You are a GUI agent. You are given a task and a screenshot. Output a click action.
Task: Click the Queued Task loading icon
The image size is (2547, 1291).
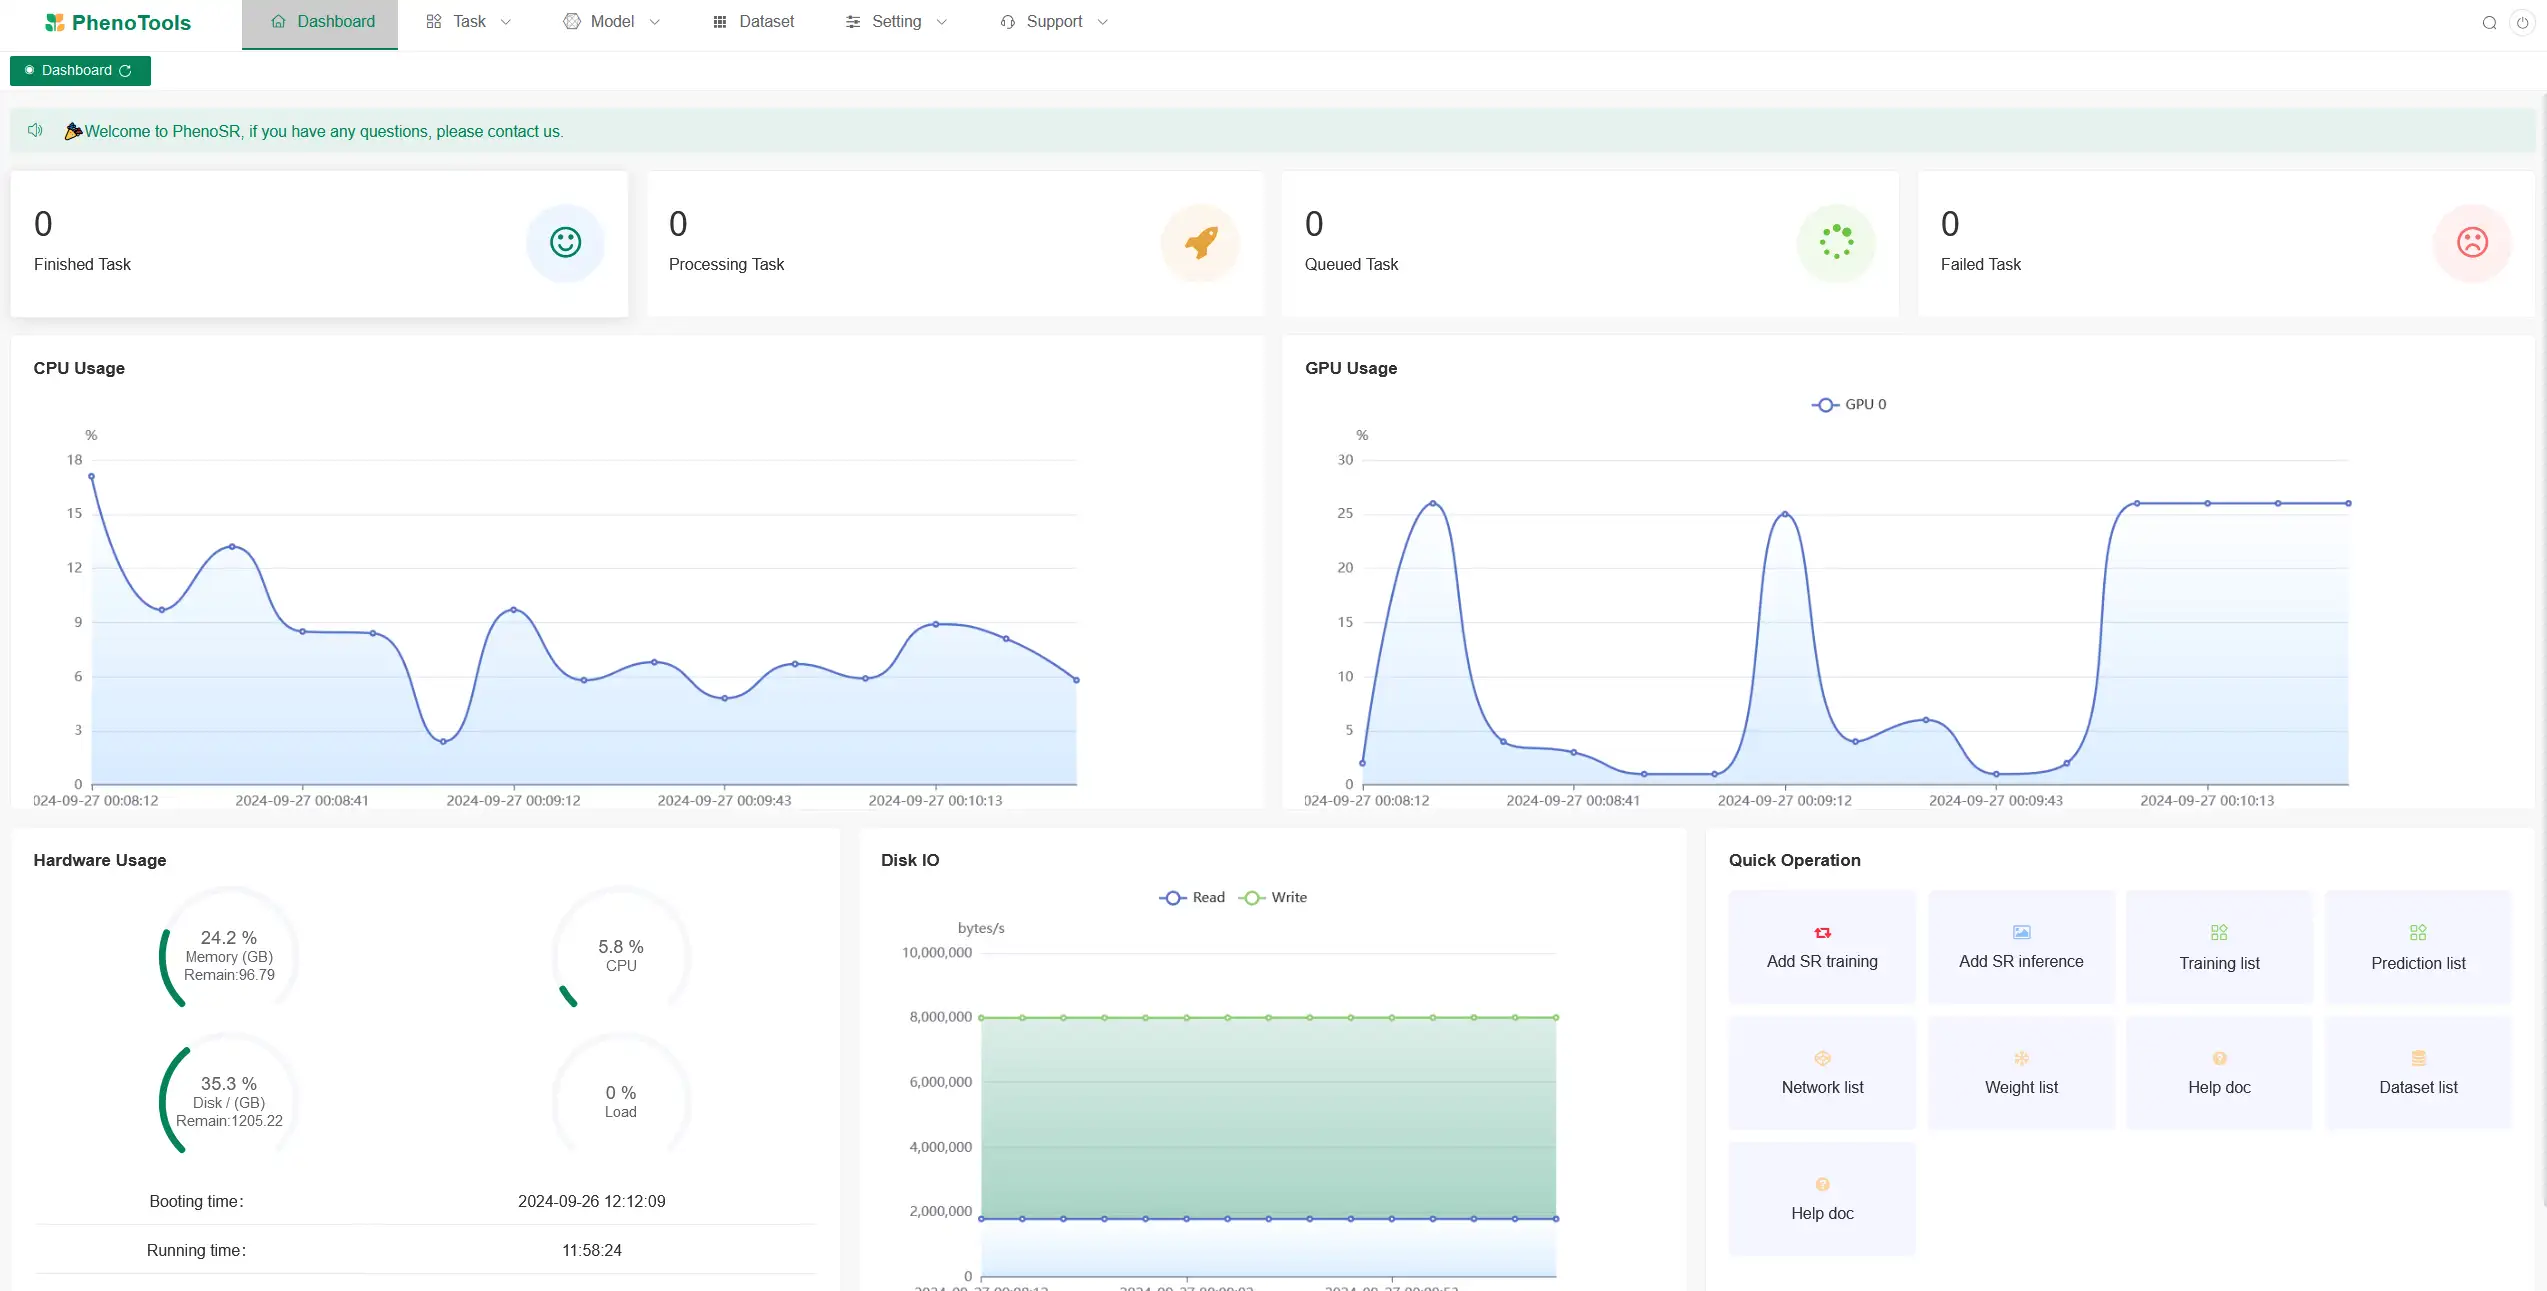1836,242
